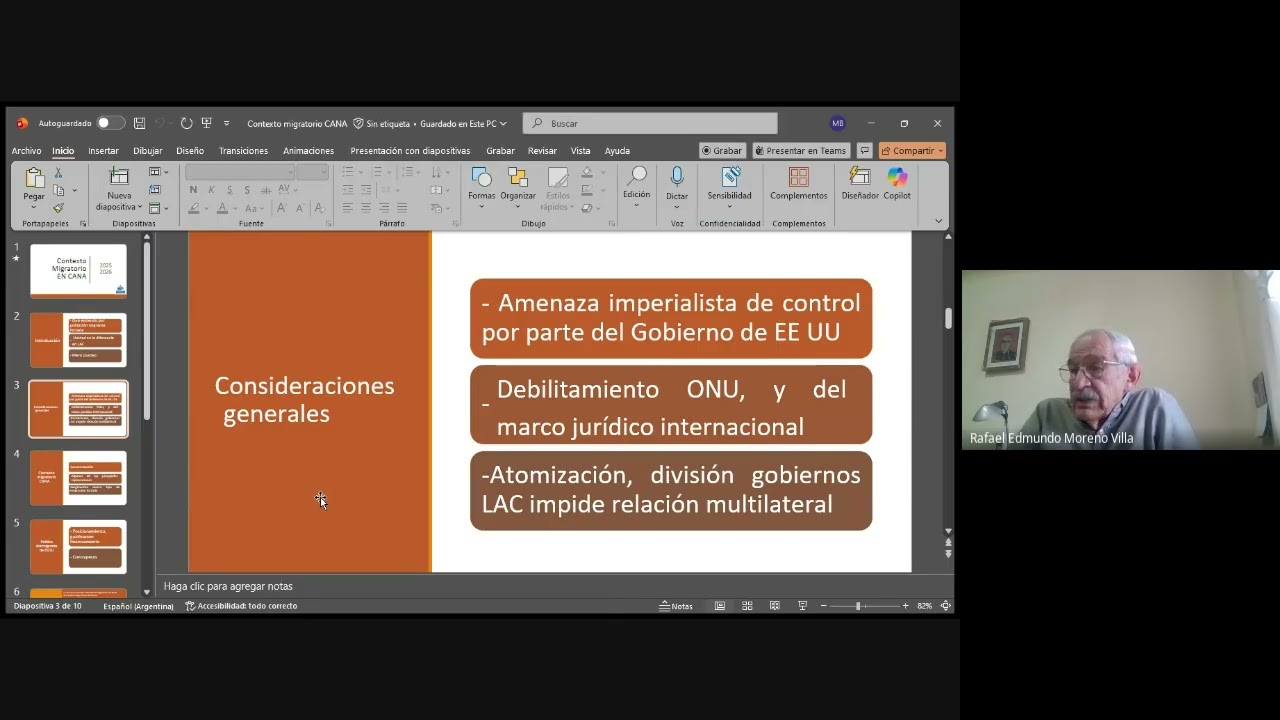Click the Buscar search field
The height and width of the screenshot is (720, 1280).
650,123
